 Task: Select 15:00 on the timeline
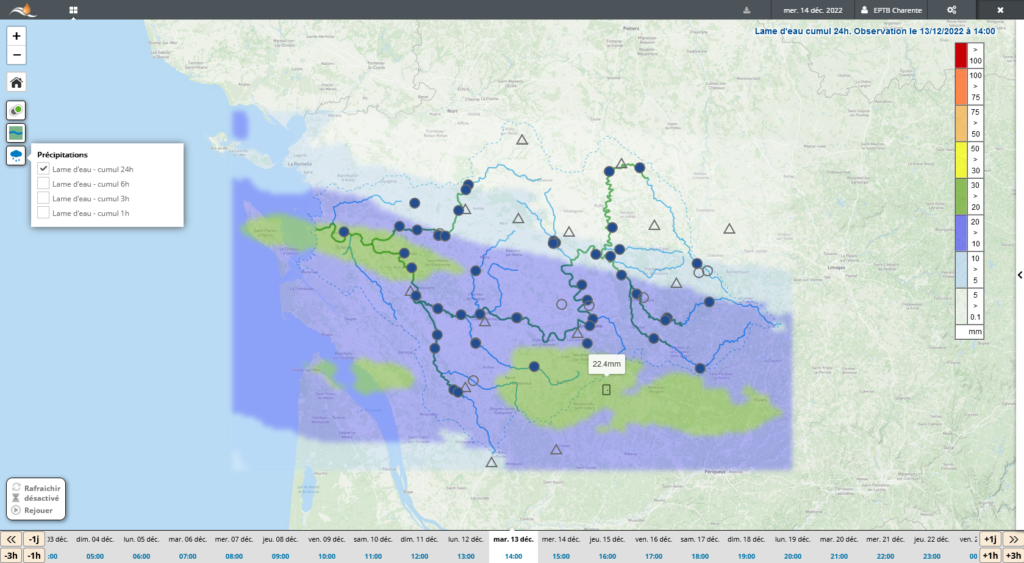pyautogui.click(x=561, y=555)
